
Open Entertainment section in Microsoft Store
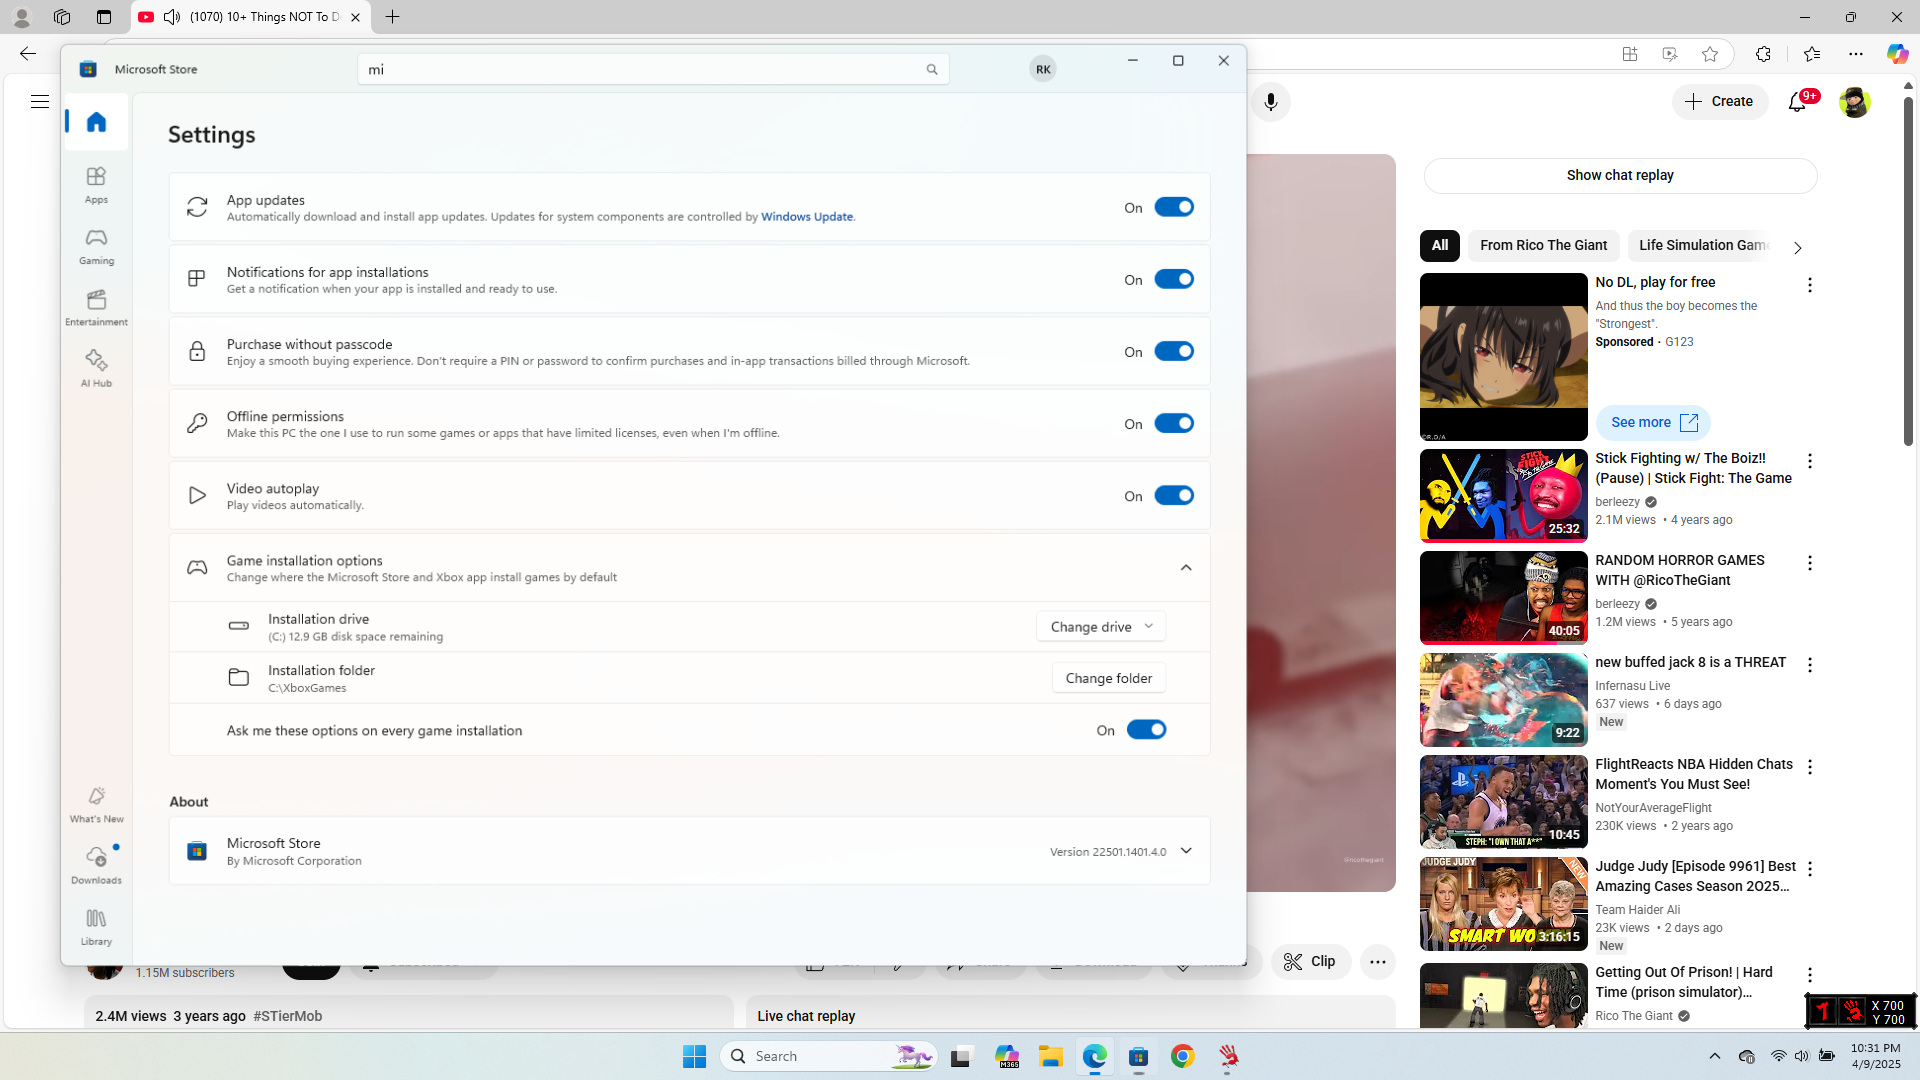click(96, 307)
